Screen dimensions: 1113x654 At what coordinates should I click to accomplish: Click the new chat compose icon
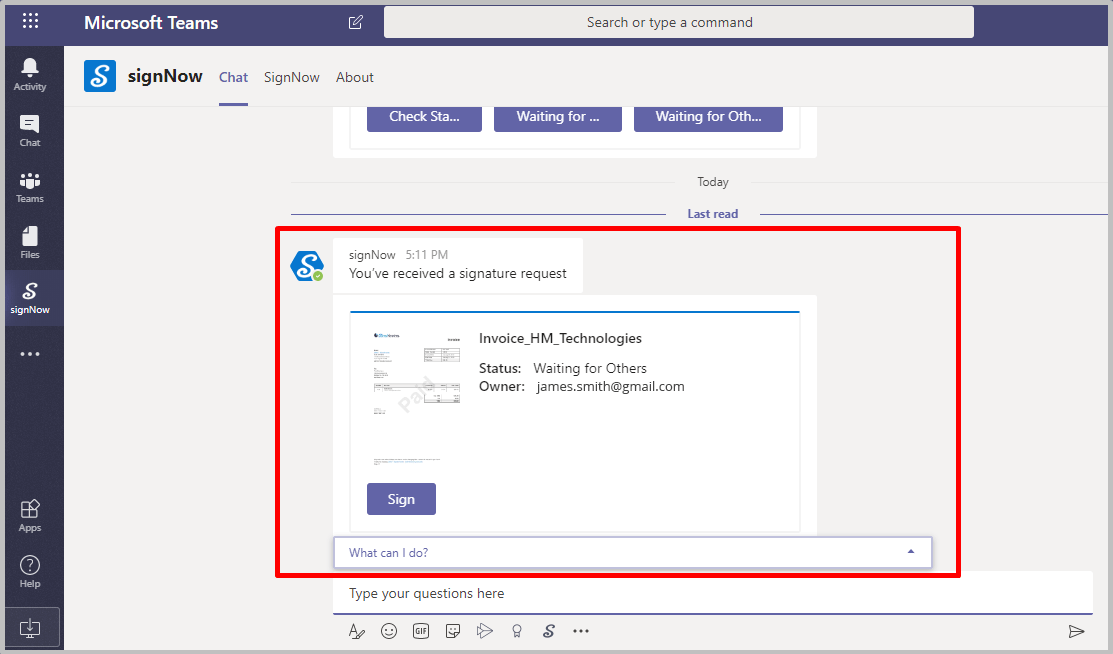click(x=356, y=22)
